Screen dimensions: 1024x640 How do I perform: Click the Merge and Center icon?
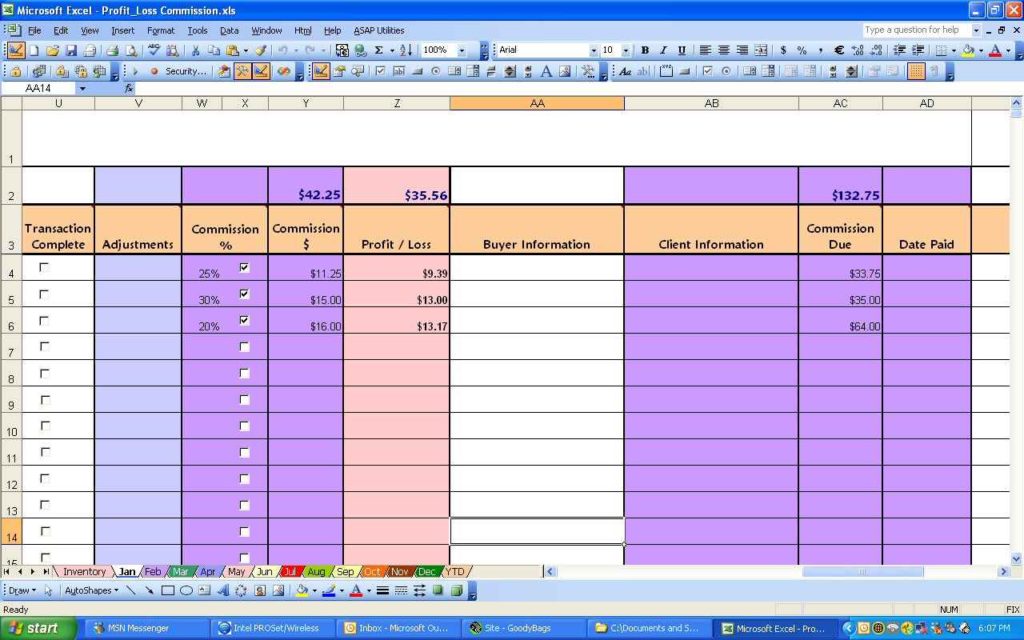click(x=761, y=50)
